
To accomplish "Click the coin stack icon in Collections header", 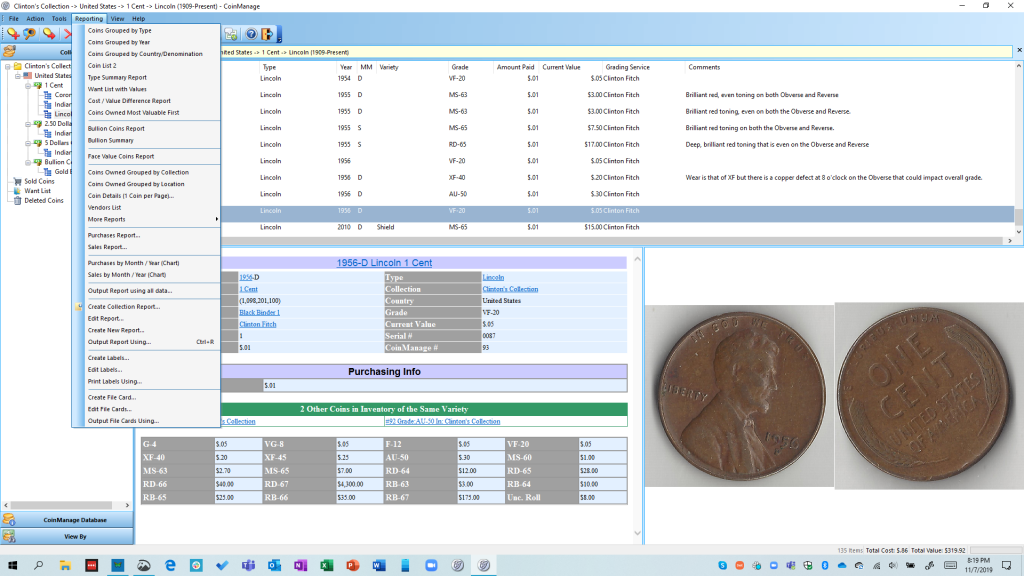I will [x=9, y=52].
